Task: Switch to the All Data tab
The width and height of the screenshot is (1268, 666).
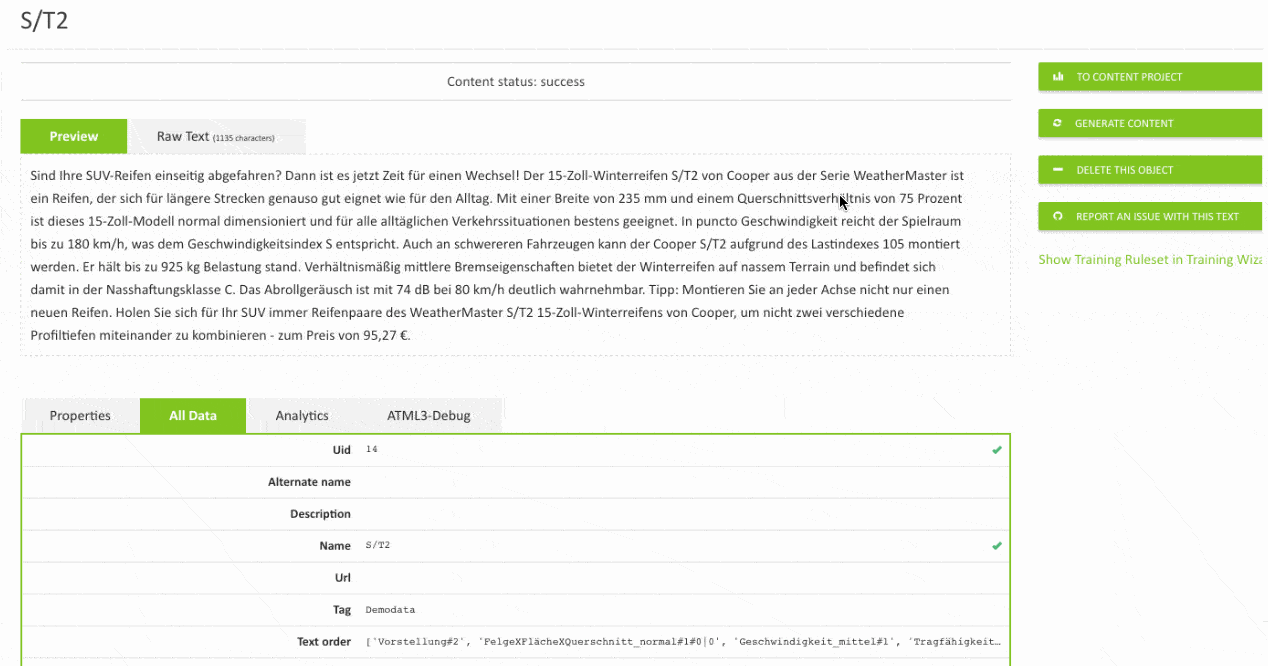Action: [x=192, y=415]
